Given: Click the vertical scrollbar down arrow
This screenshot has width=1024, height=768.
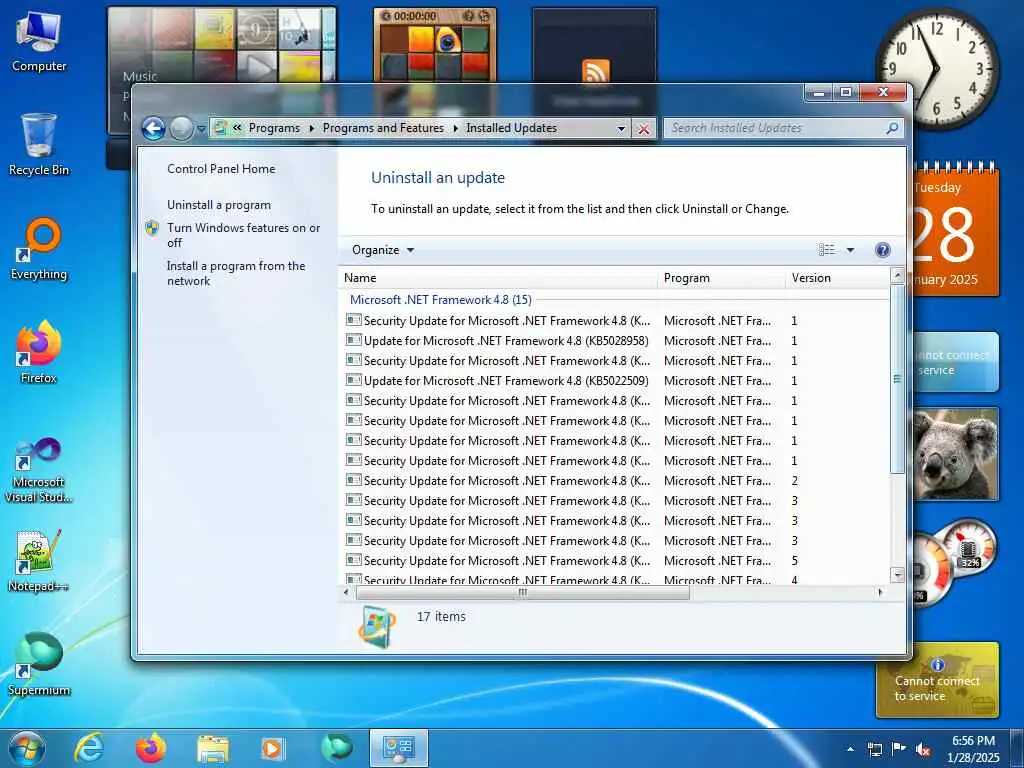Looking at the screenshot, I should (897, 575).
